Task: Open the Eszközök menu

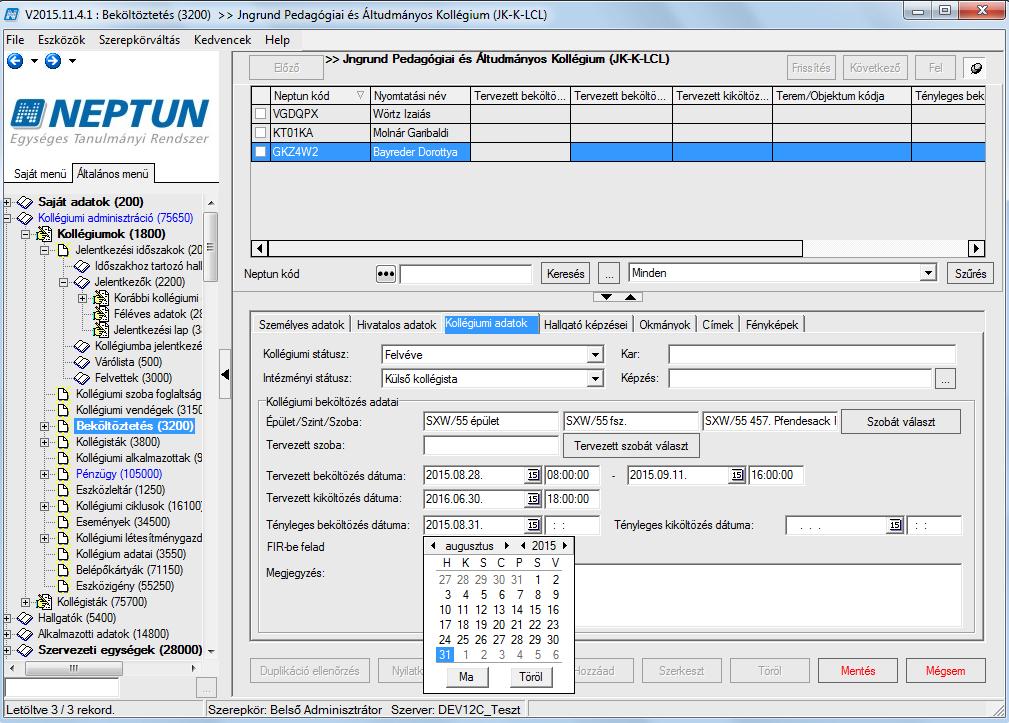Action: pyautogui.click(x=61, y=40)
